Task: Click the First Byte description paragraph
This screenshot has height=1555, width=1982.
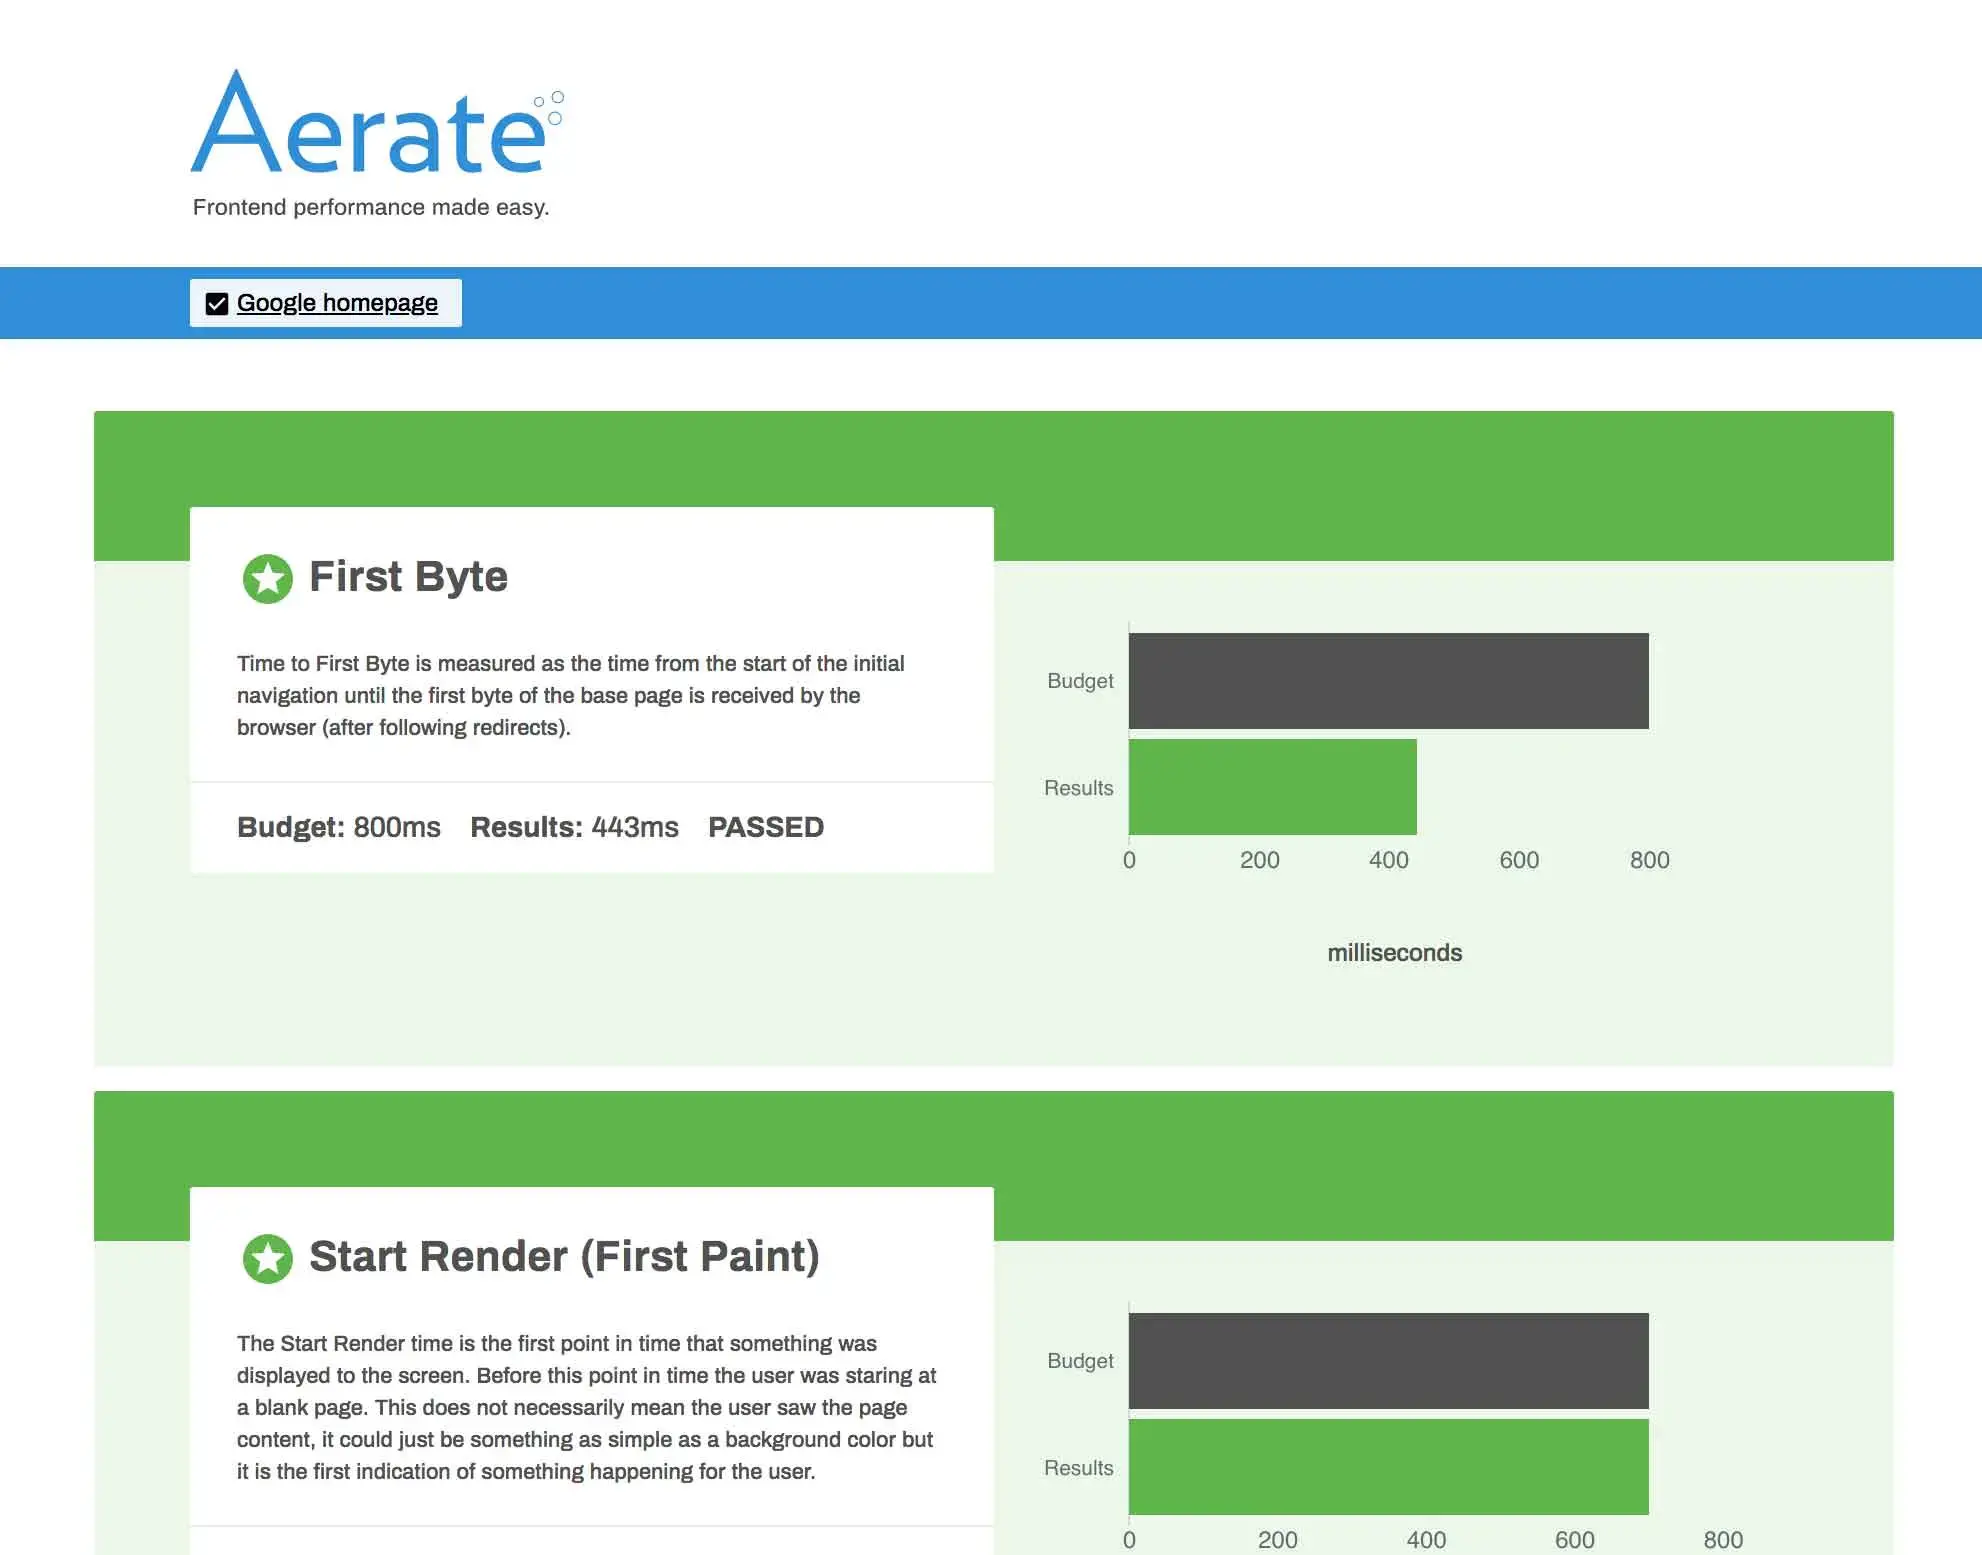Action: coord(570,695)
